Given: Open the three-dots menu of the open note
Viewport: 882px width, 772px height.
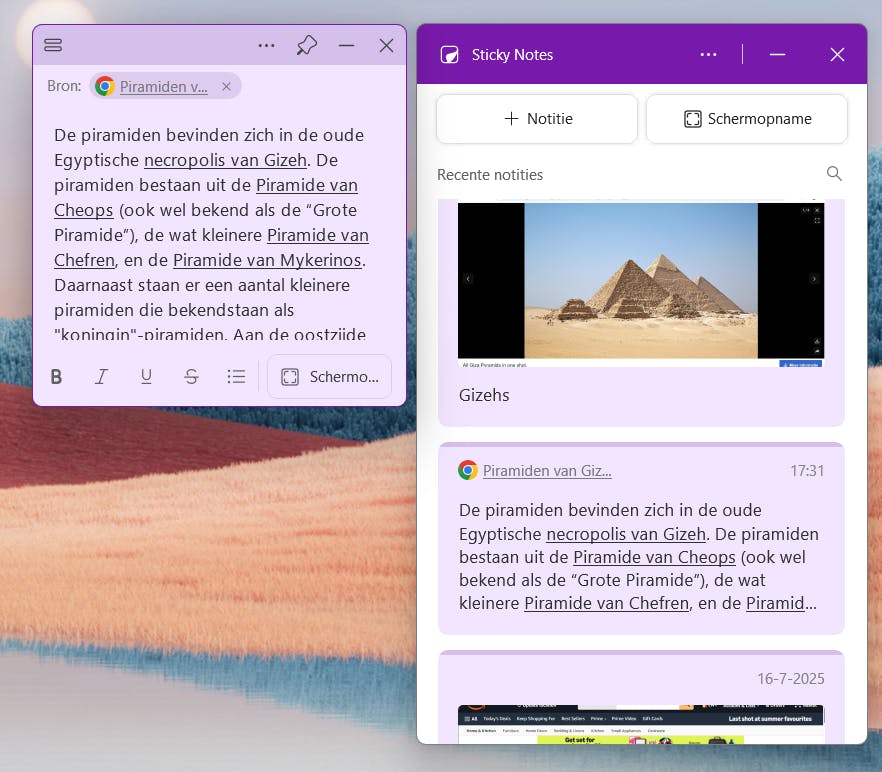Looking at the screenshot, I should 266,45.
